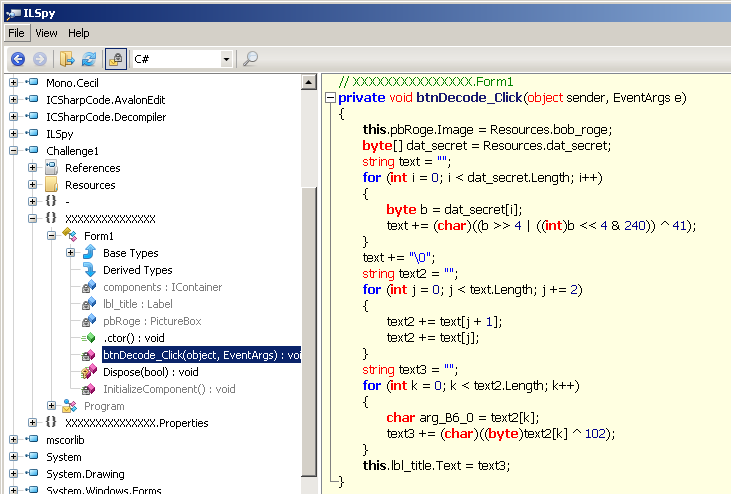Click the Resources folder in tree
The width and height of the screenshot is (731, 494).
click(x=89, y=185)
